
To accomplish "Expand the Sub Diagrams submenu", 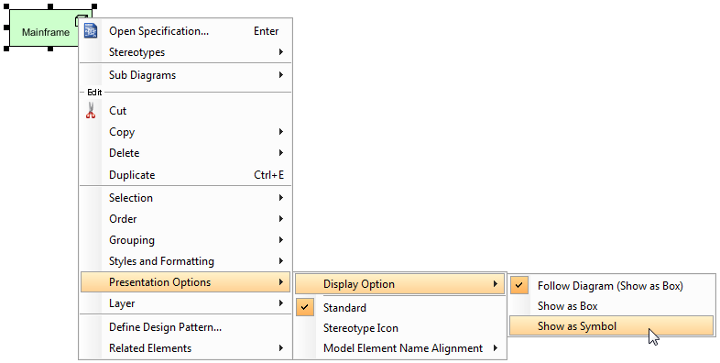I will (x=186, y=75).
